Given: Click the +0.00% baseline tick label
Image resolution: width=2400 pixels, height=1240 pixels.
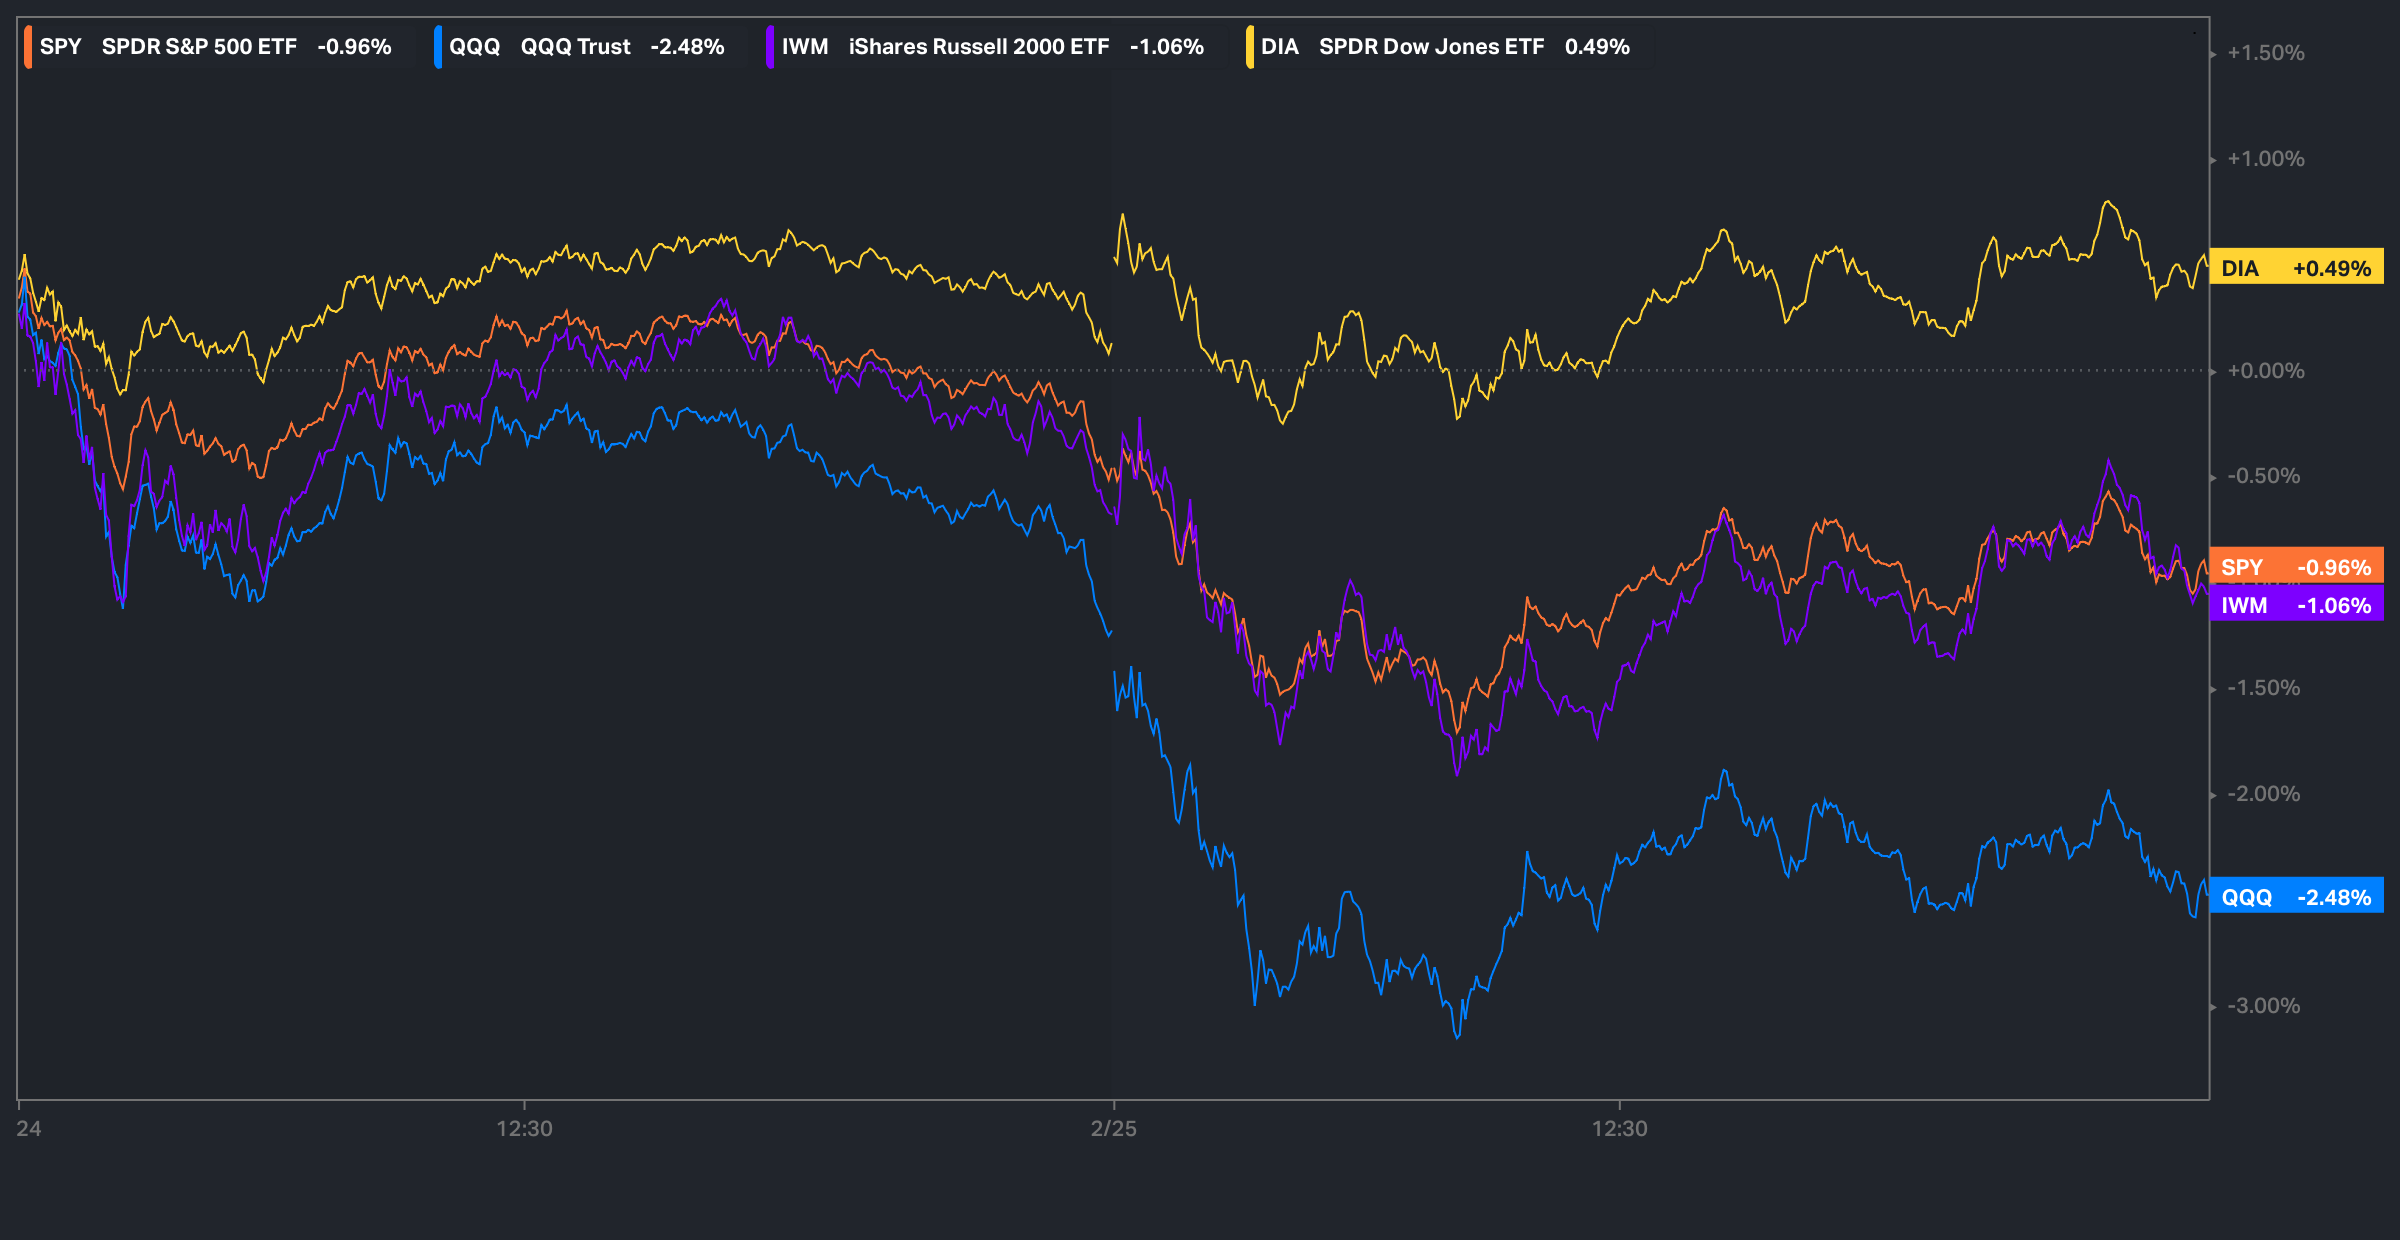Looking at the screenshot, I should [2265, 371].
